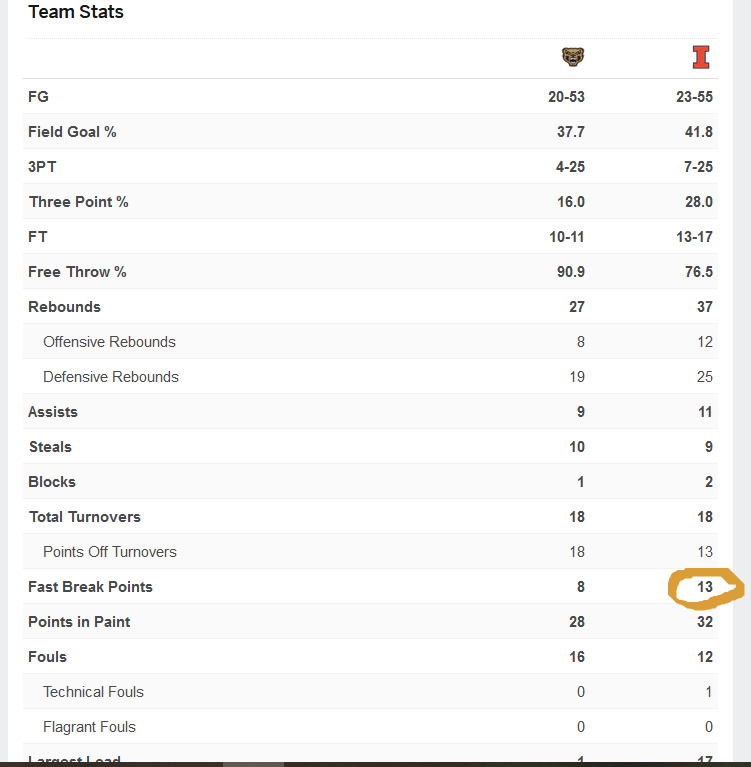Click the Points Off Turnovers label
The height and width of the screenshot is (767, 751).
pos(110,552)
